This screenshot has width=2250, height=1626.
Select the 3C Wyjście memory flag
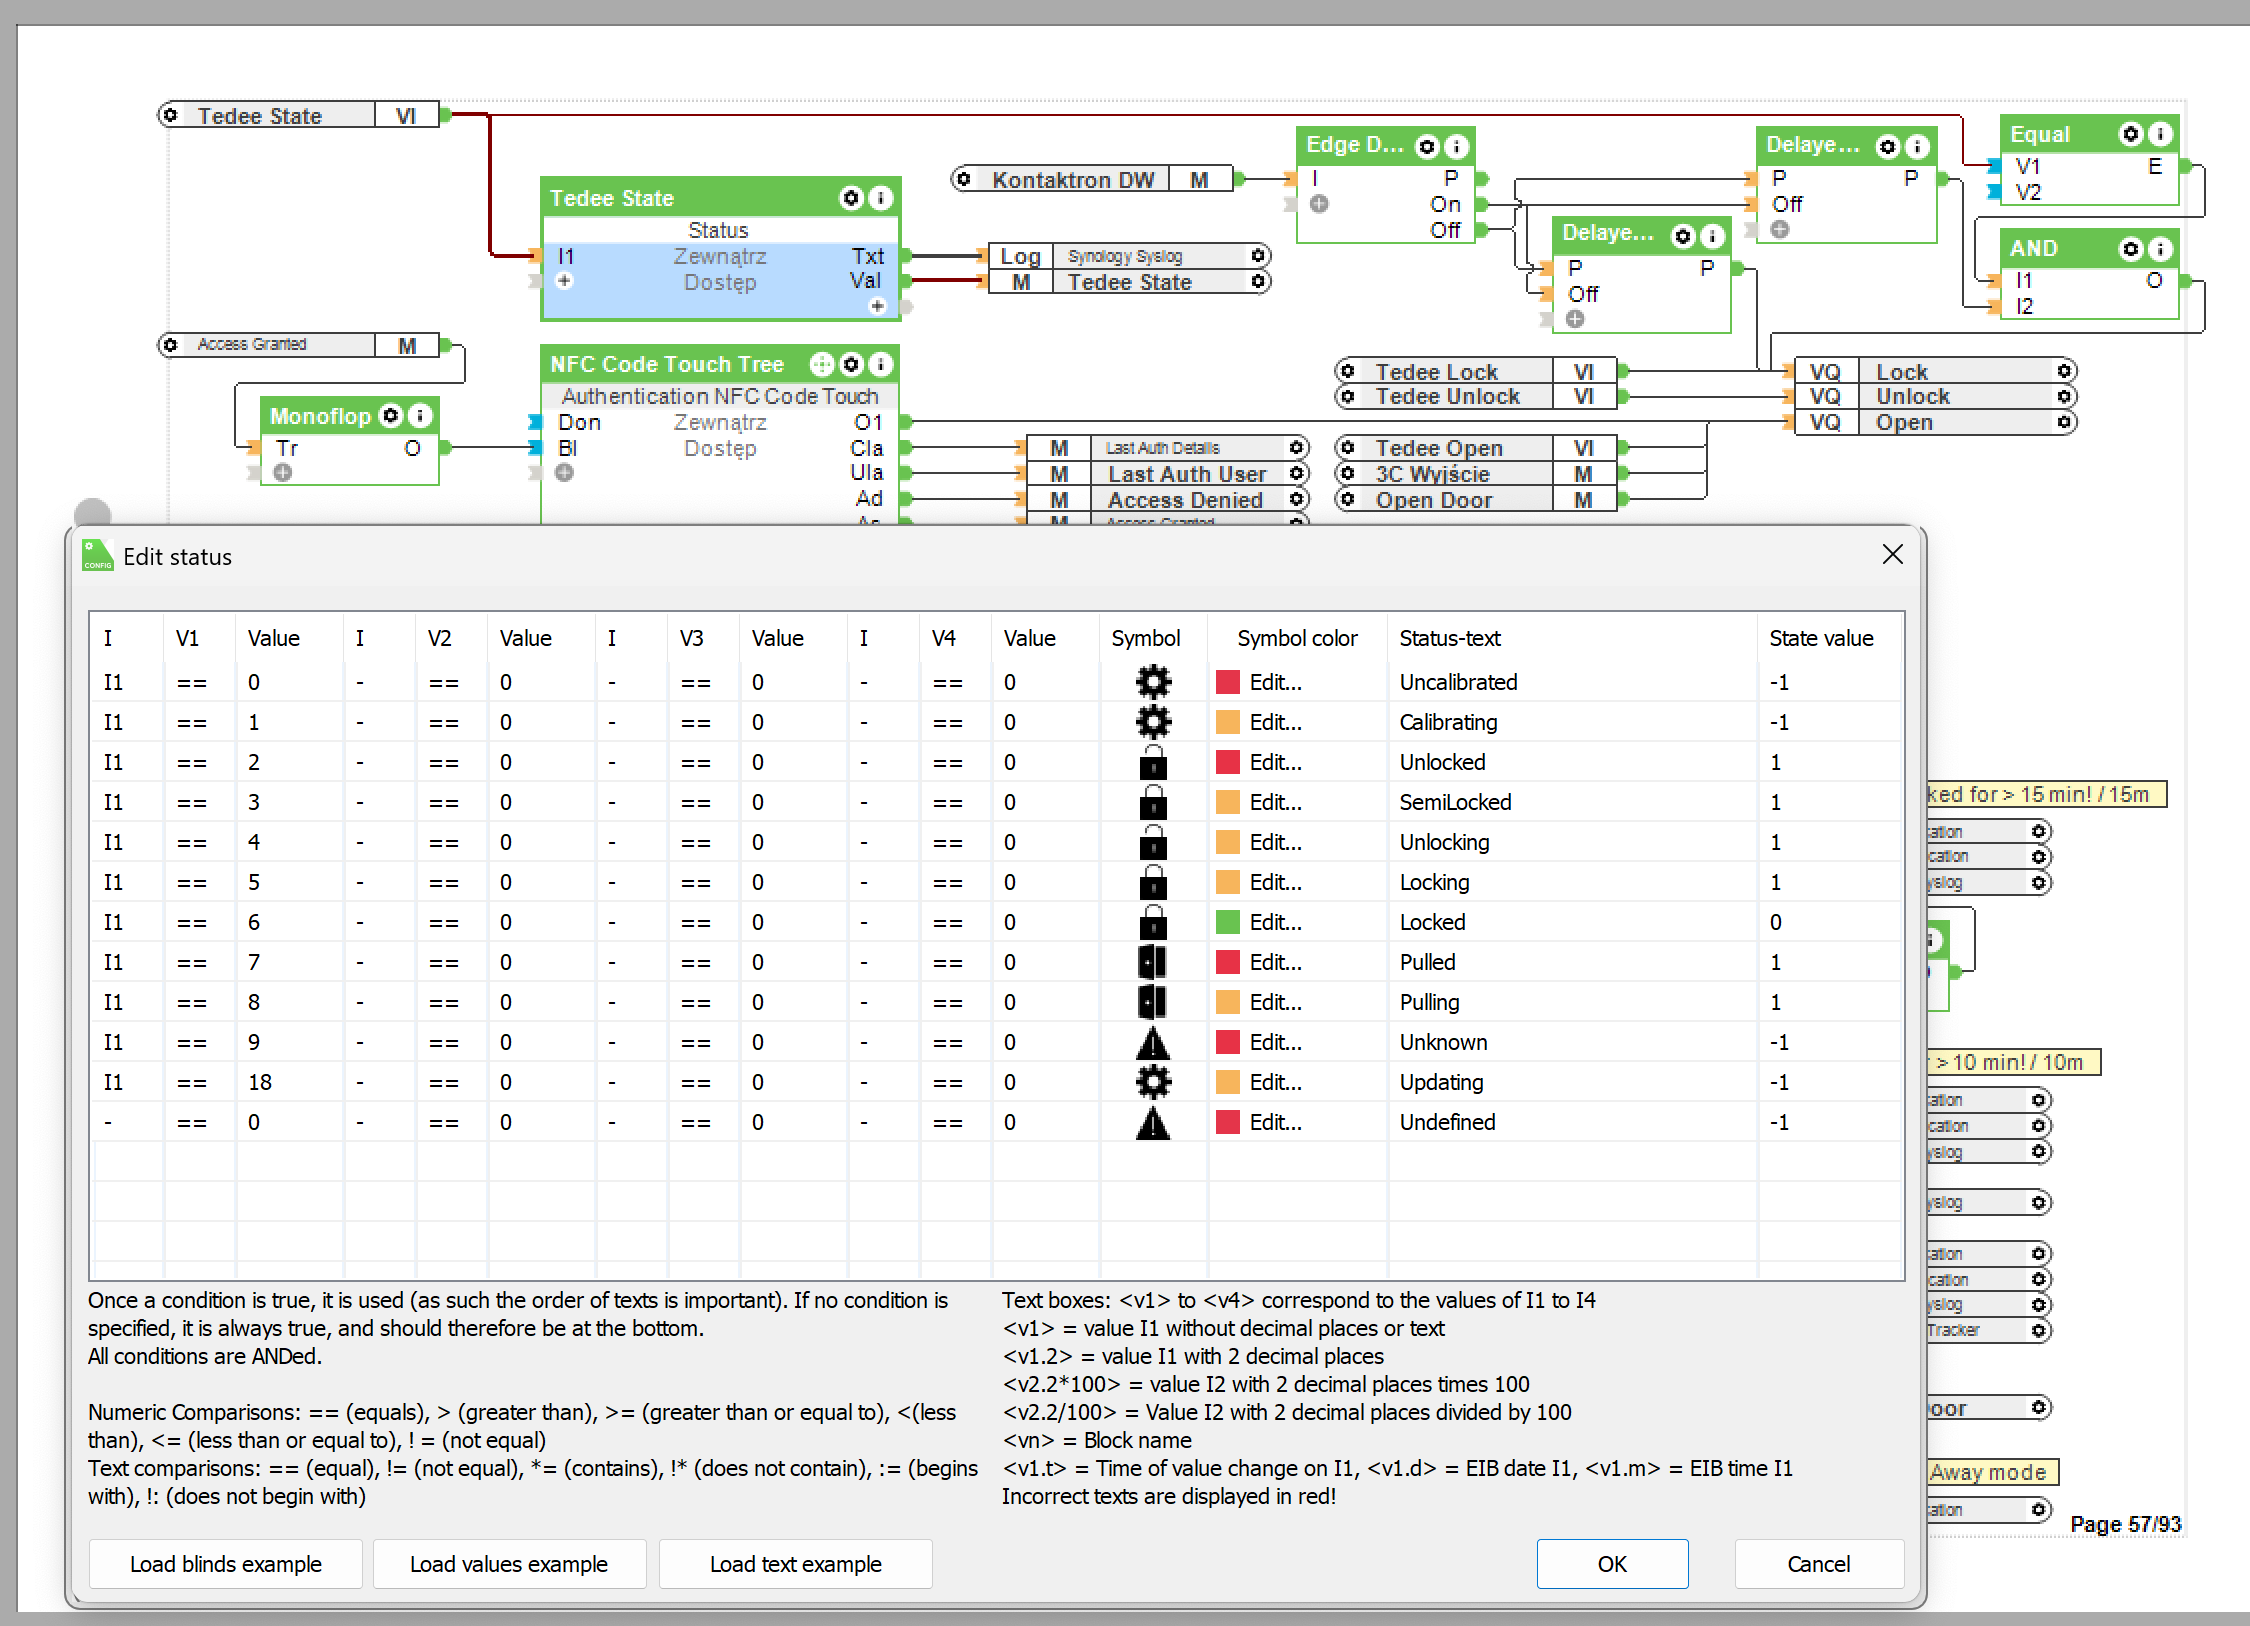1476,474
